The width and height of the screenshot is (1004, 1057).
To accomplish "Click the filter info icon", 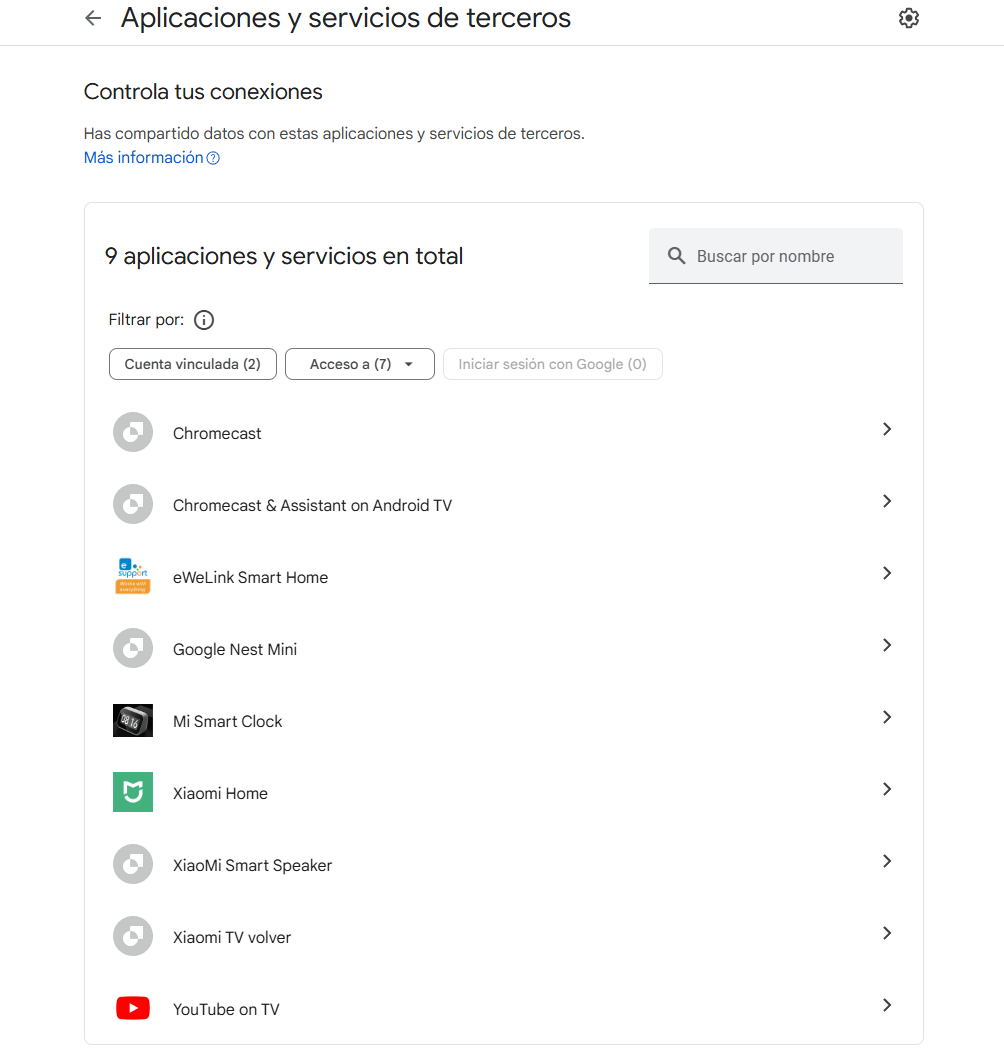I will tap(204, 320).
